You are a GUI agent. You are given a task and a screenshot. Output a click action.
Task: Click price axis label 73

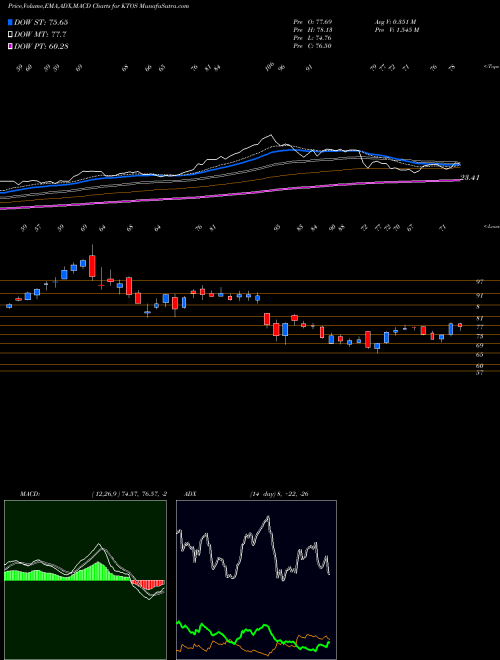tap(479, 336)
